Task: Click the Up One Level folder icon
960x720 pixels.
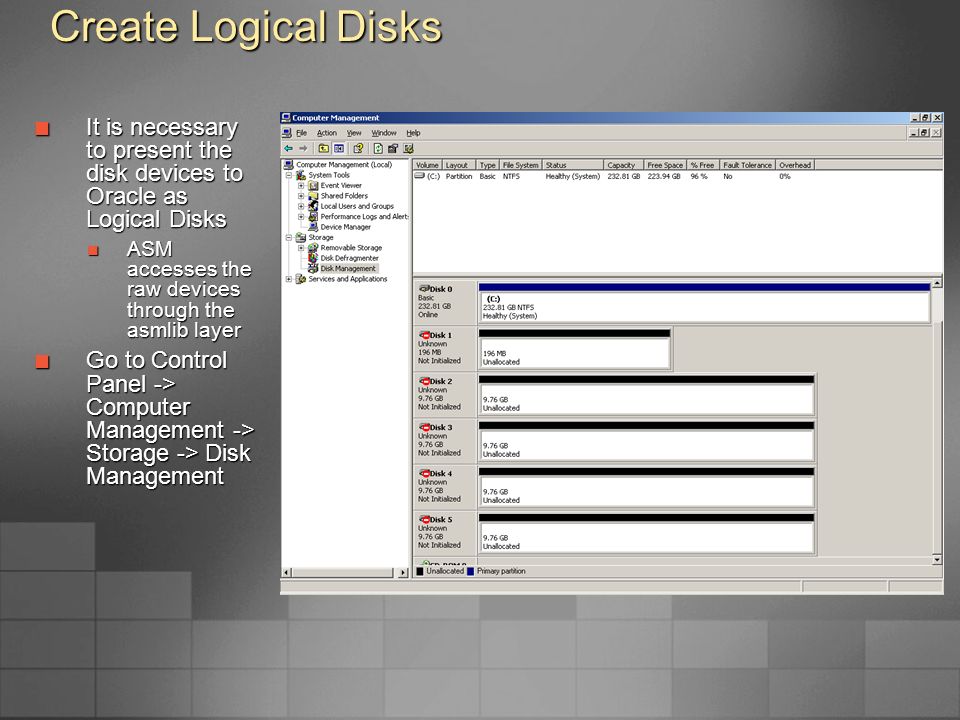Action: click(323, 148)
